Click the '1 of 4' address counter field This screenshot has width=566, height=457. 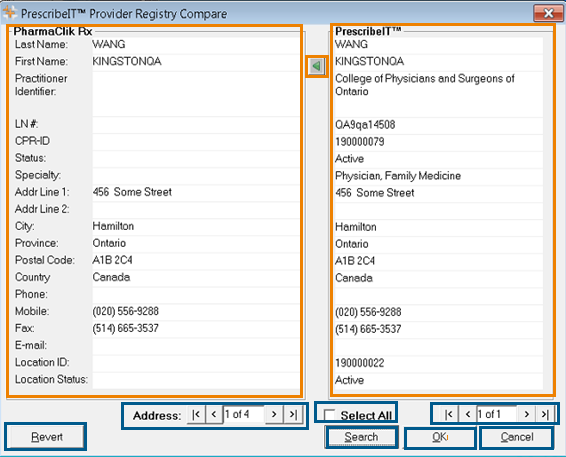244,414
